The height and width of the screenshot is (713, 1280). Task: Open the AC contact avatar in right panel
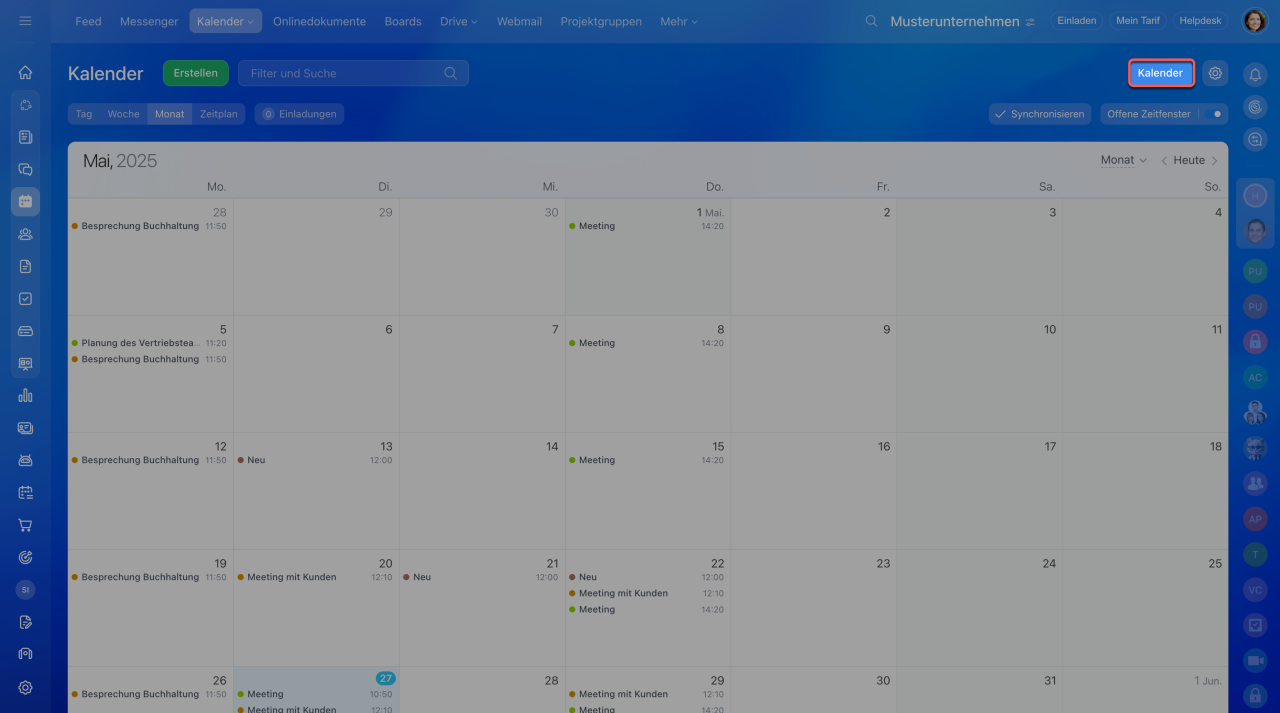1255,377
